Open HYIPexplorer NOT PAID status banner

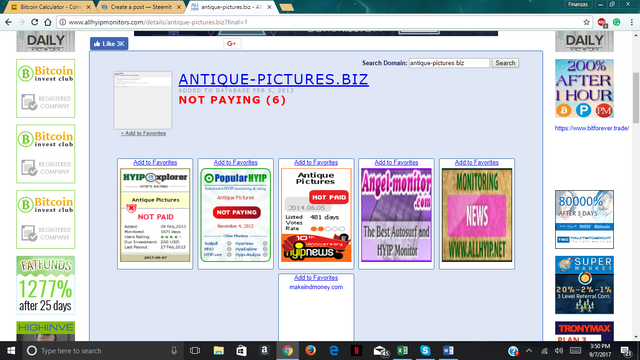(155, 215)
